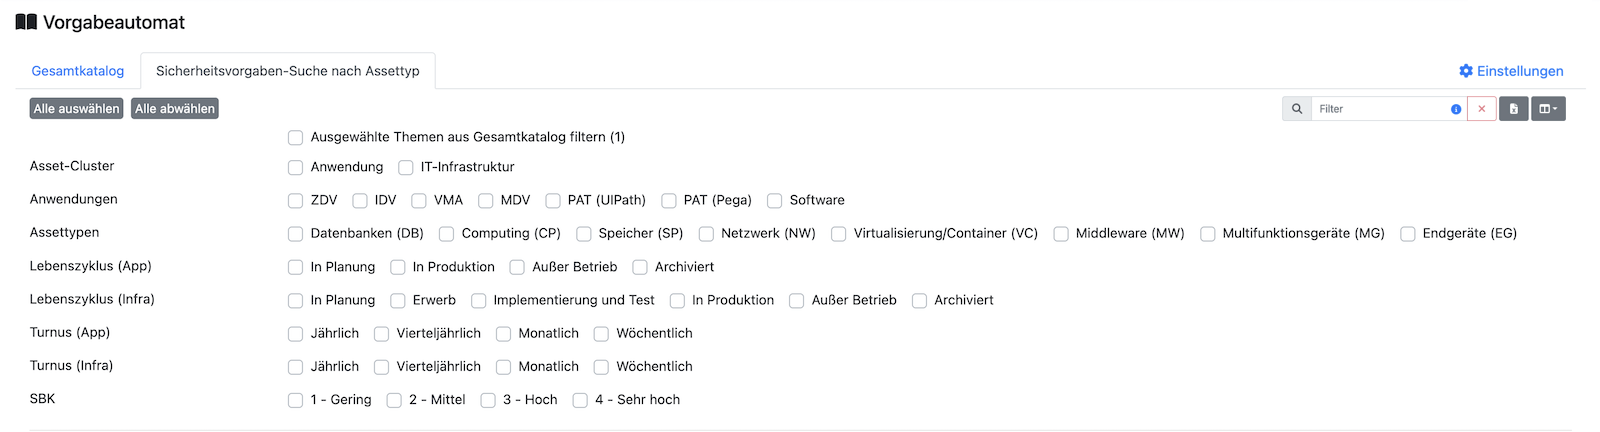Enable Ausgewählte Themen aus Gesamtkatalog filtern
Viewport: 1600px width, 432px height.
(x=295, y=138)
